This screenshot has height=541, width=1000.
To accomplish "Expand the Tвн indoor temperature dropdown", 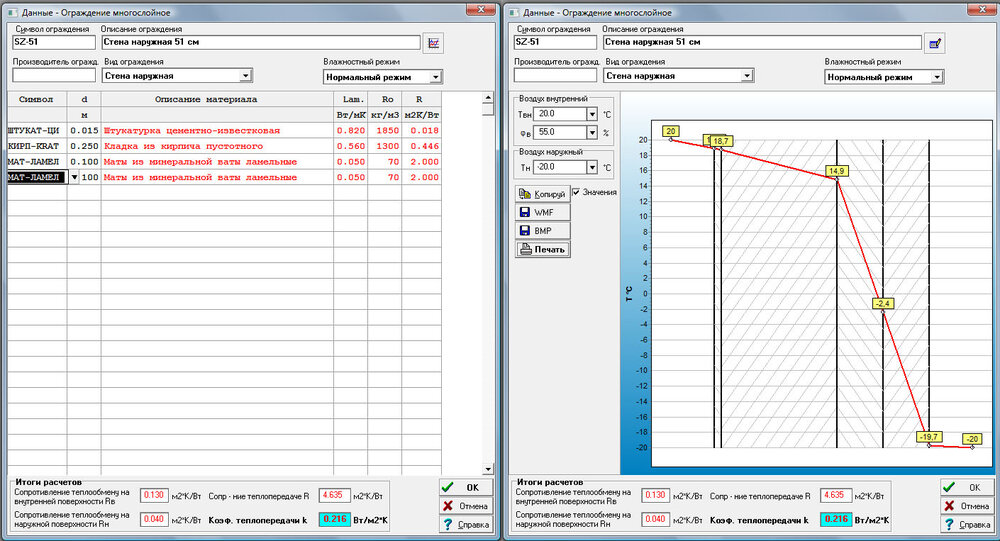I will [592, 114].
